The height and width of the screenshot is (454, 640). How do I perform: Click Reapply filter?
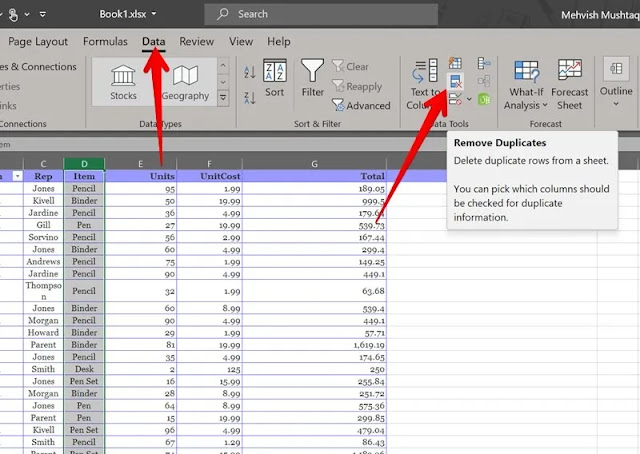(x=357, y=86)
